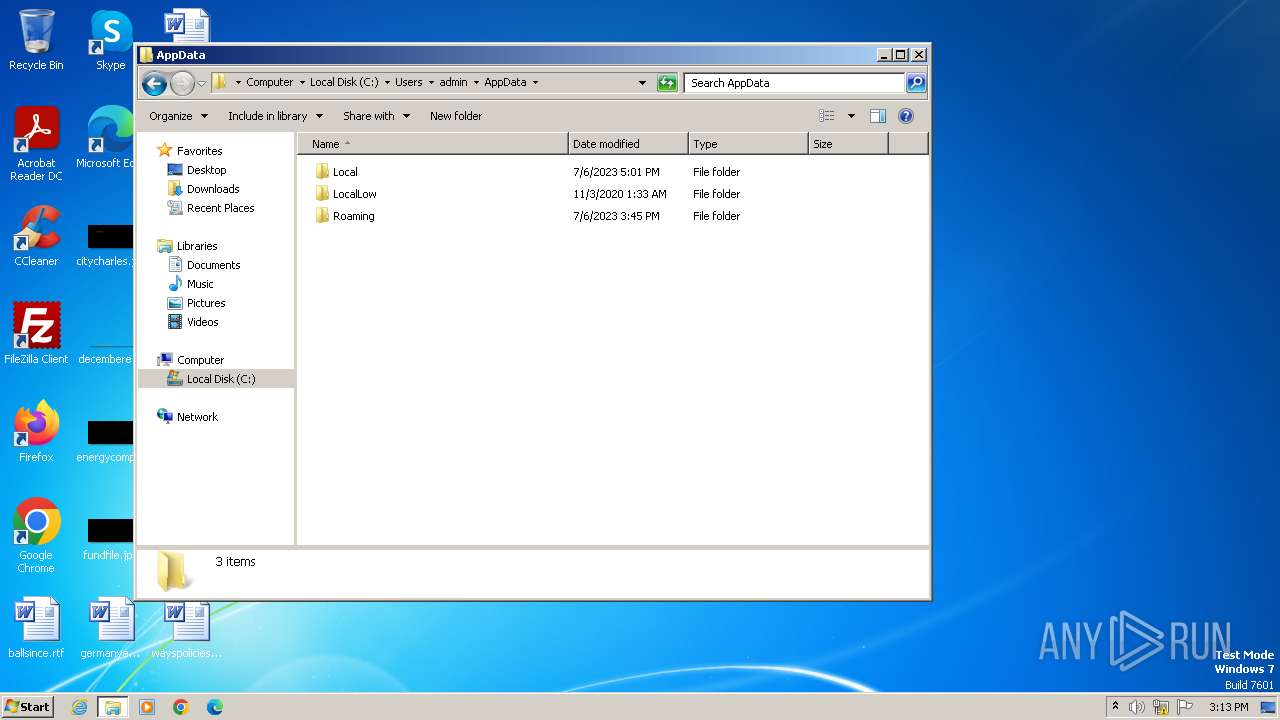The width and height of the screenshot is (1280, 720).
Task: Click the search magnifier icon
Action: [916, 83]
